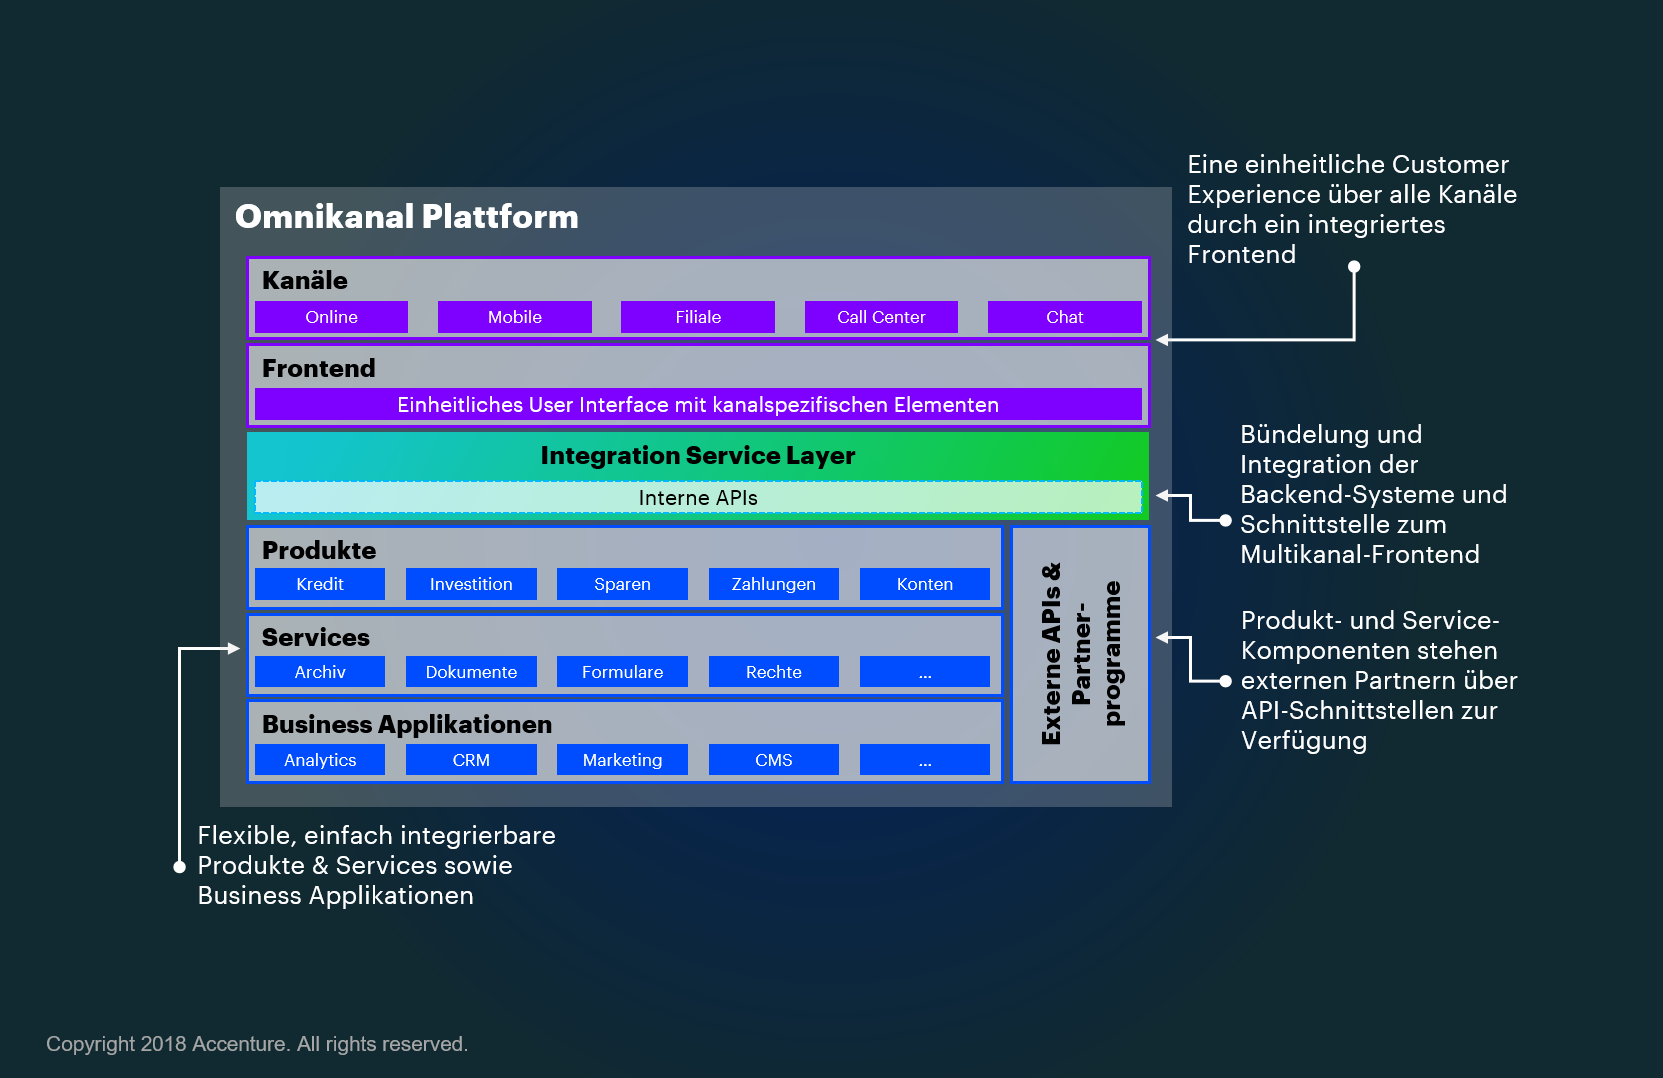Select the Investition product box
Image resolution: width=1663 pixels, height=1078 pixels.
pos(471,584)
